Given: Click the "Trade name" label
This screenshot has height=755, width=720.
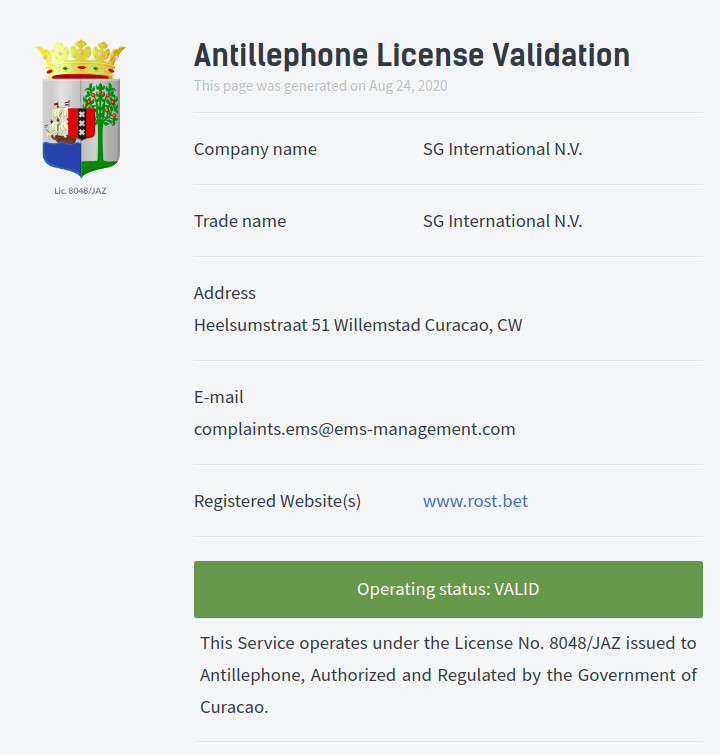Looking at the screenshot, I should pos(240,221).
